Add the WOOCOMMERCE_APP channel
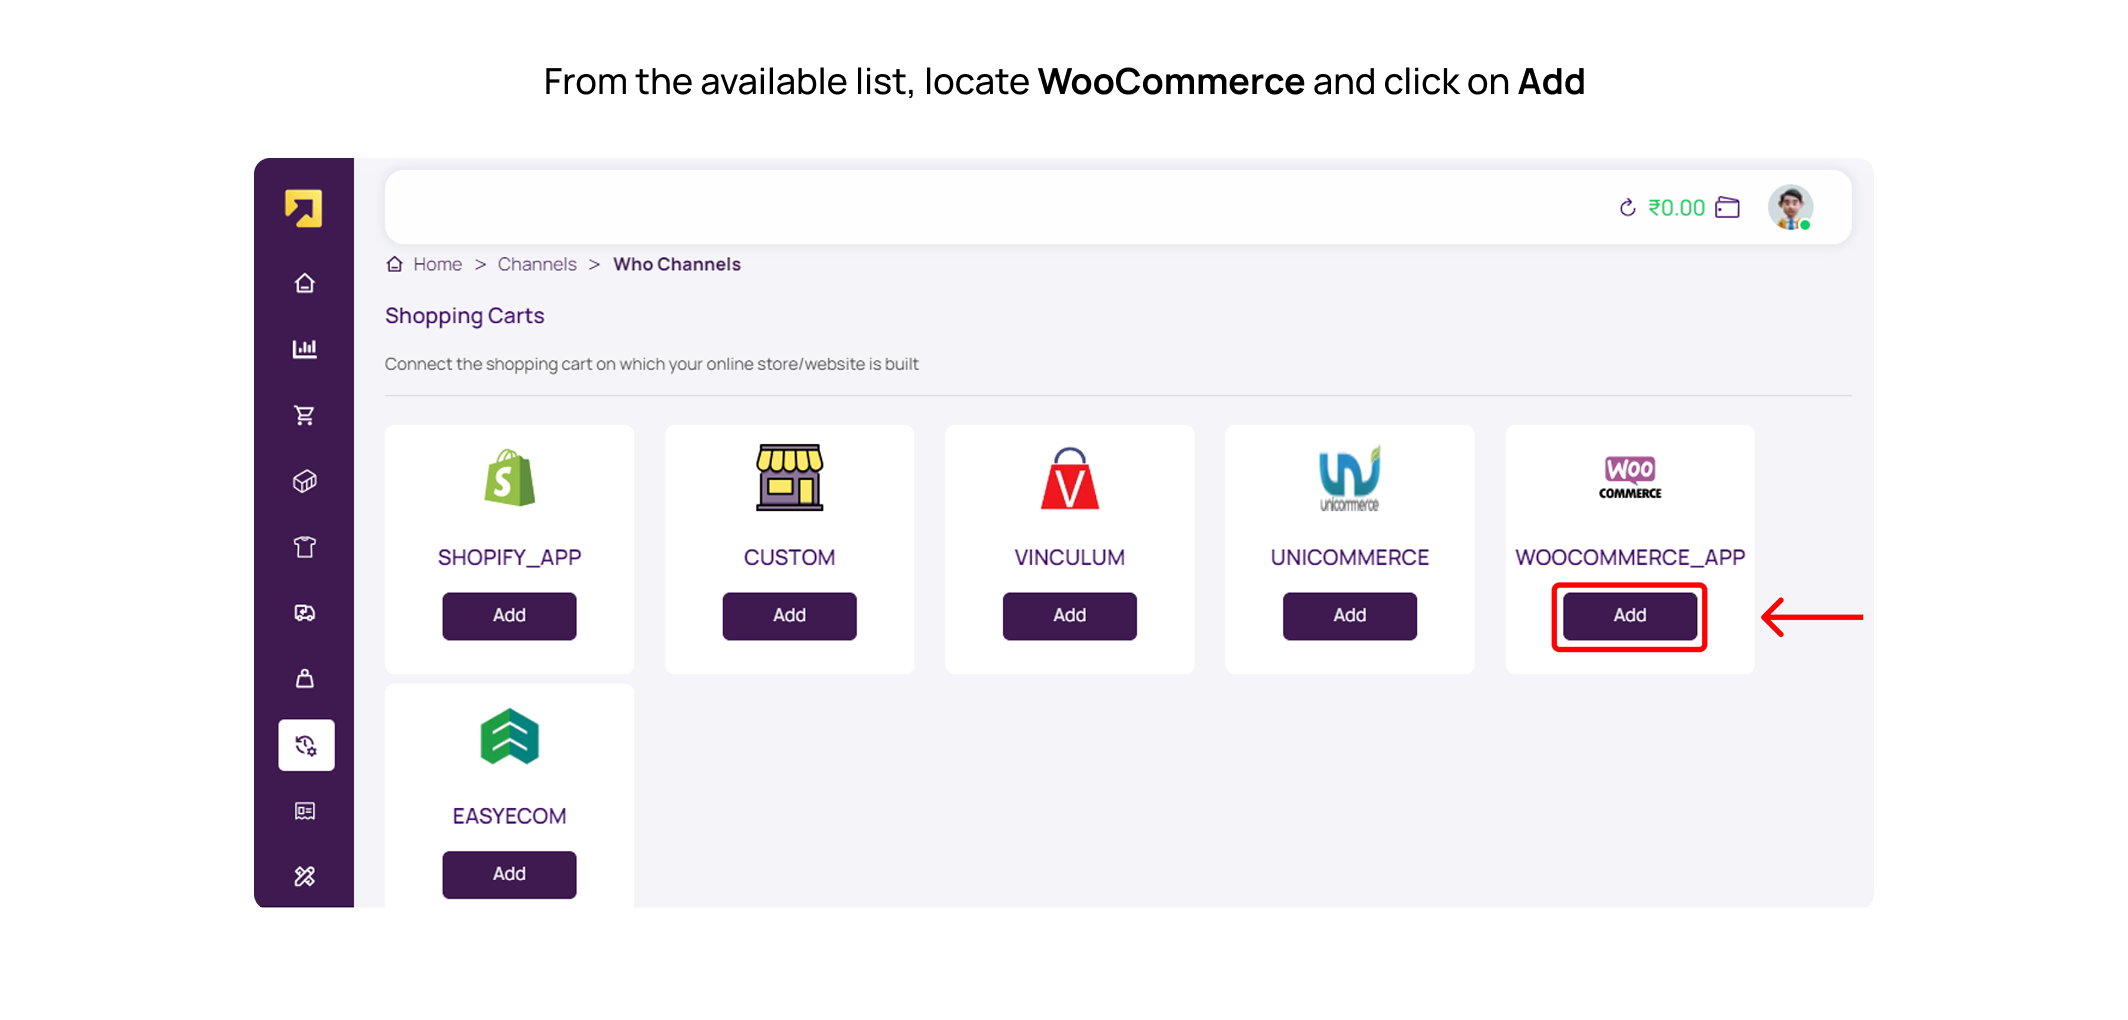The image size is (2128, 1020). [1629, 616]
